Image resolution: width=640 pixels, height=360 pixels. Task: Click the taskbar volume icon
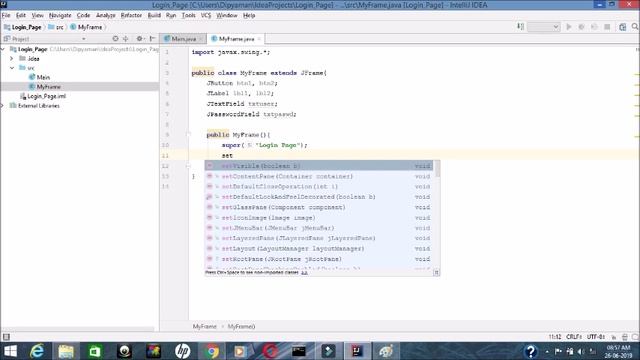581,351
